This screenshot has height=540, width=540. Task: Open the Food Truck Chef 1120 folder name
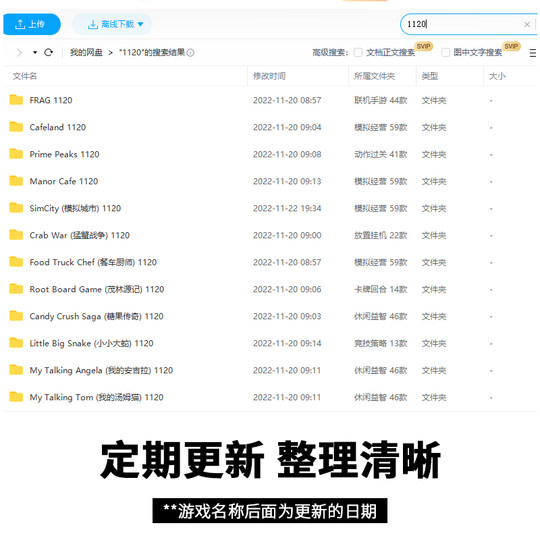click(x=93, y=262)
